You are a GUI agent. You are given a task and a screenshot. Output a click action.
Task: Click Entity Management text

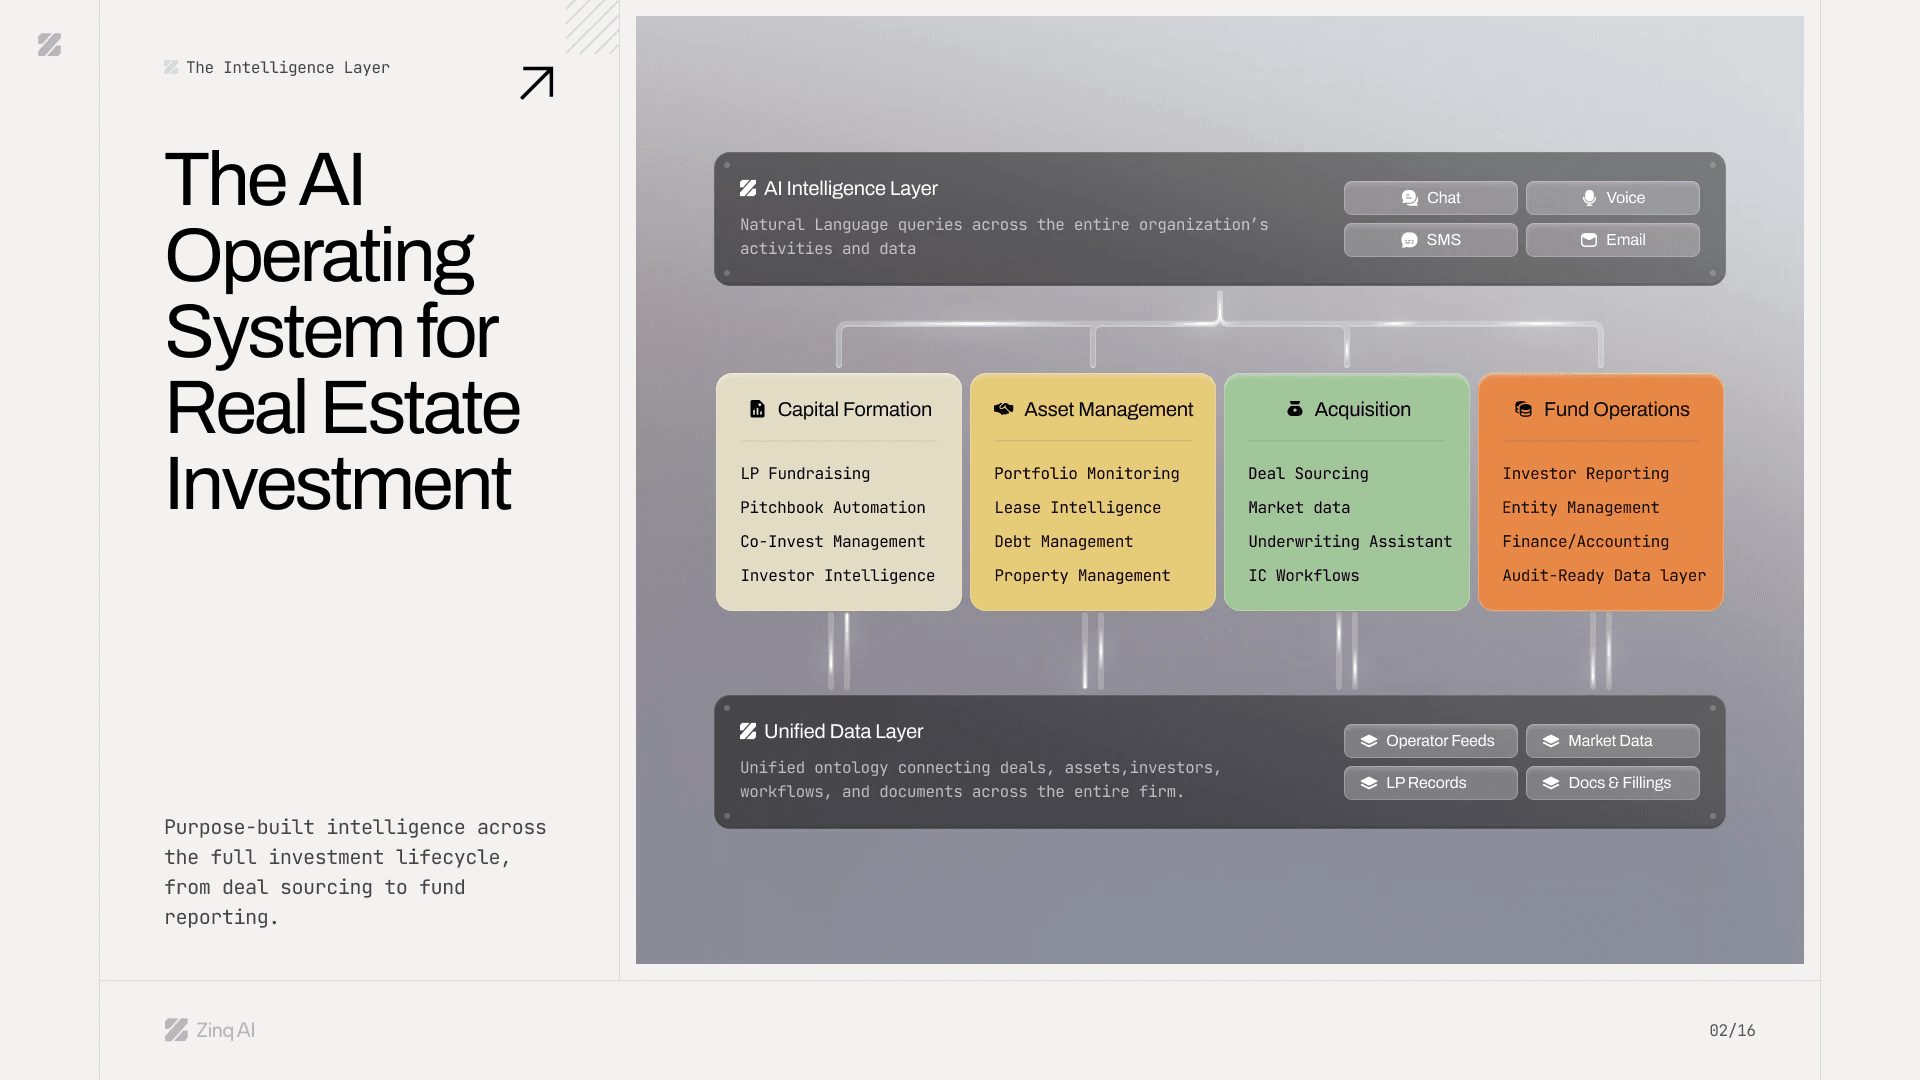pyautogui.click(x=1581, y=508)
